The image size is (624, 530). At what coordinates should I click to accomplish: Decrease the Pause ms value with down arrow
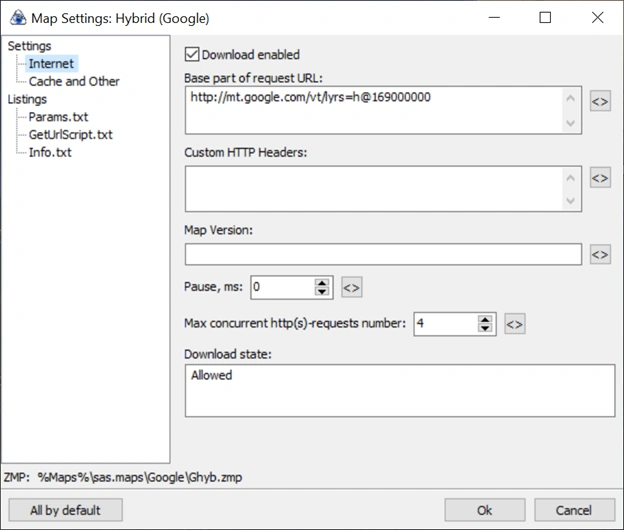point(322,293)
